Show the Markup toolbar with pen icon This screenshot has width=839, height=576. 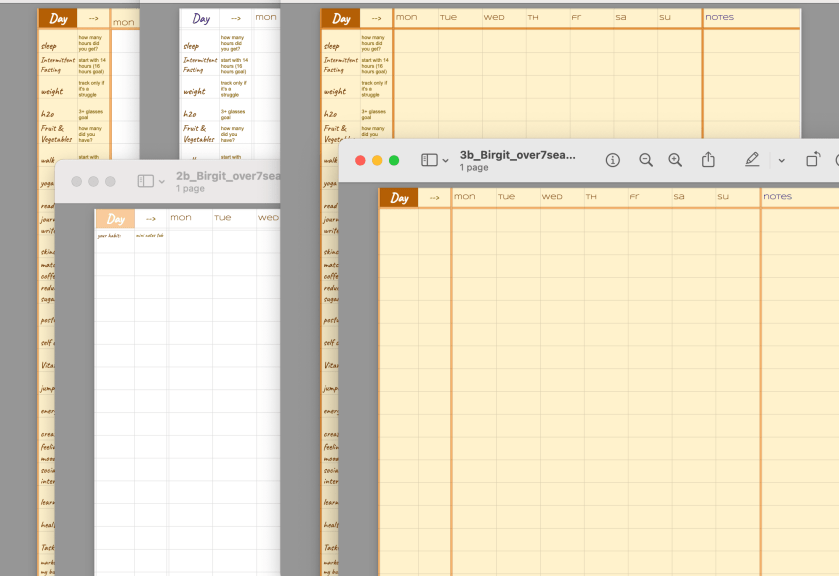pyautogui.click(x=752, y=160)
